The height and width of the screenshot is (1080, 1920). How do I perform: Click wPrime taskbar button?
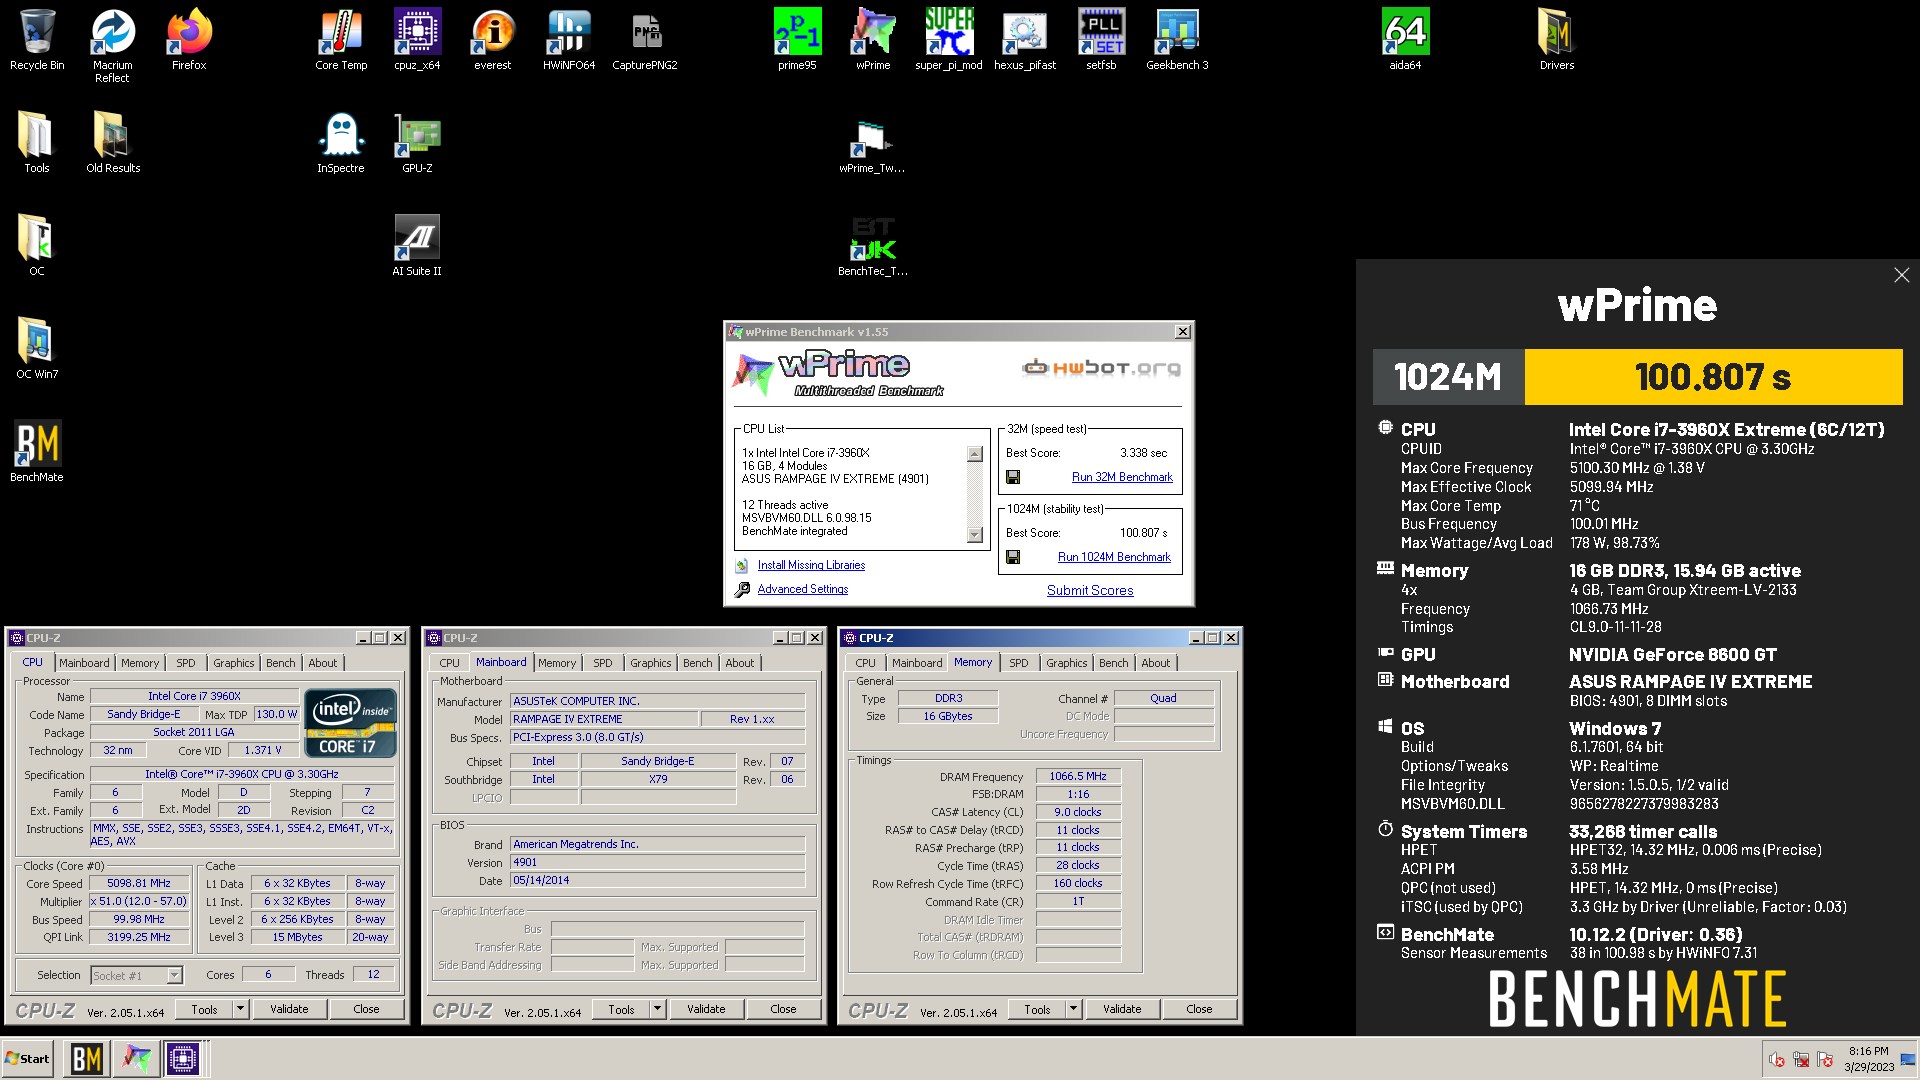pos(135,1059)
